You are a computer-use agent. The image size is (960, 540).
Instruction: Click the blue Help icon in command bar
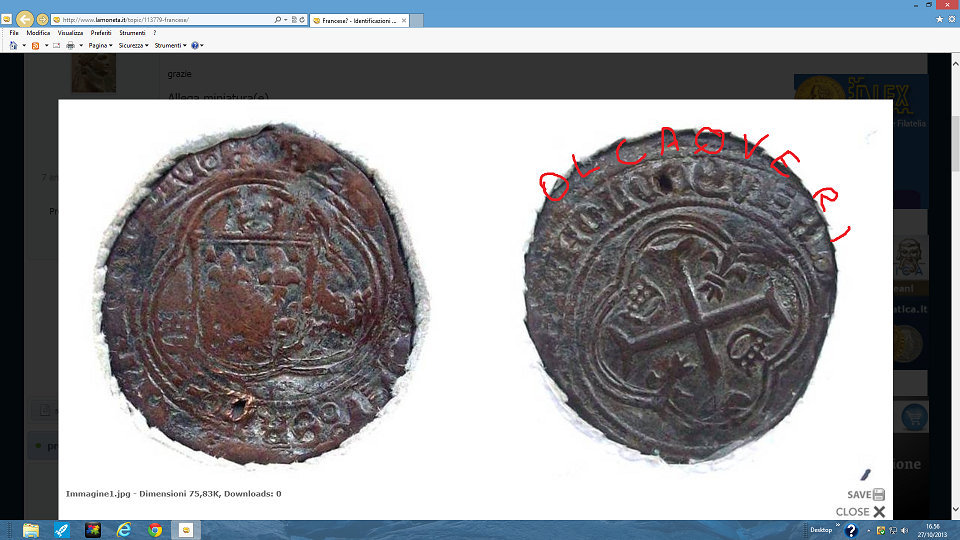195,45
